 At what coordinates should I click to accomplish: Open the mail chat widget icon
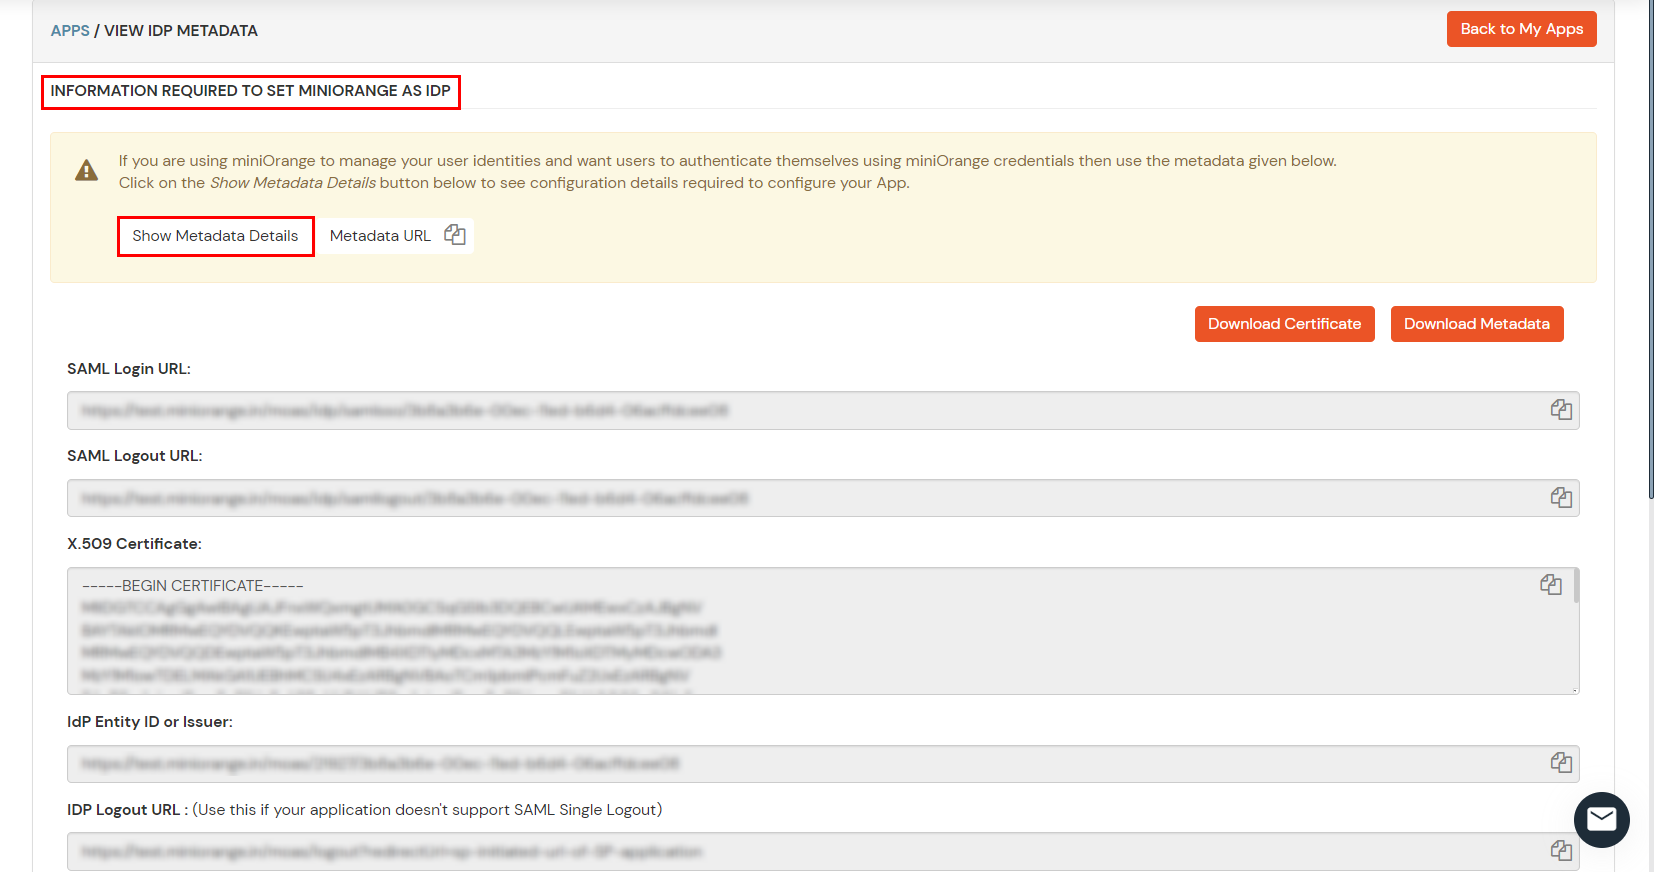point(1602,820)
